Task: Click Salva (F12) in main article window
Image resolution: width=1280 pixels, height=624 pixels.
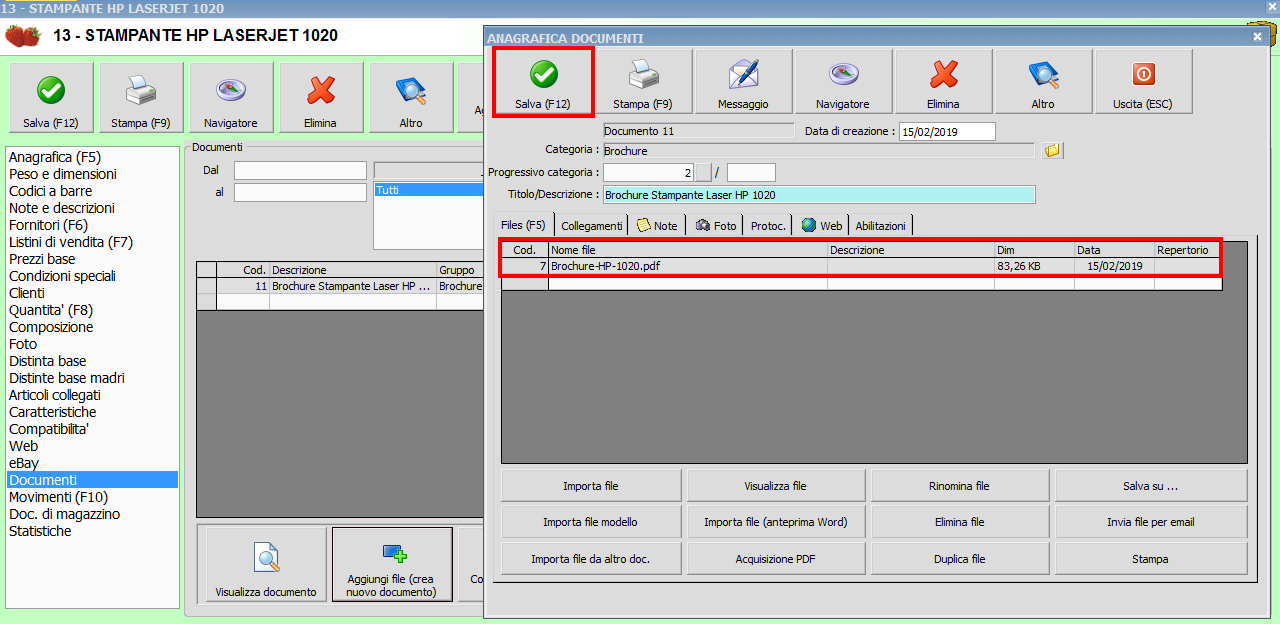Action: [51, 97]
